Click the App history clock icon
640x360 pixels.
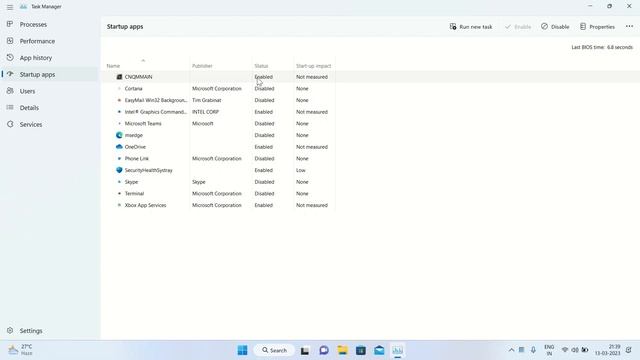(10, 58)
